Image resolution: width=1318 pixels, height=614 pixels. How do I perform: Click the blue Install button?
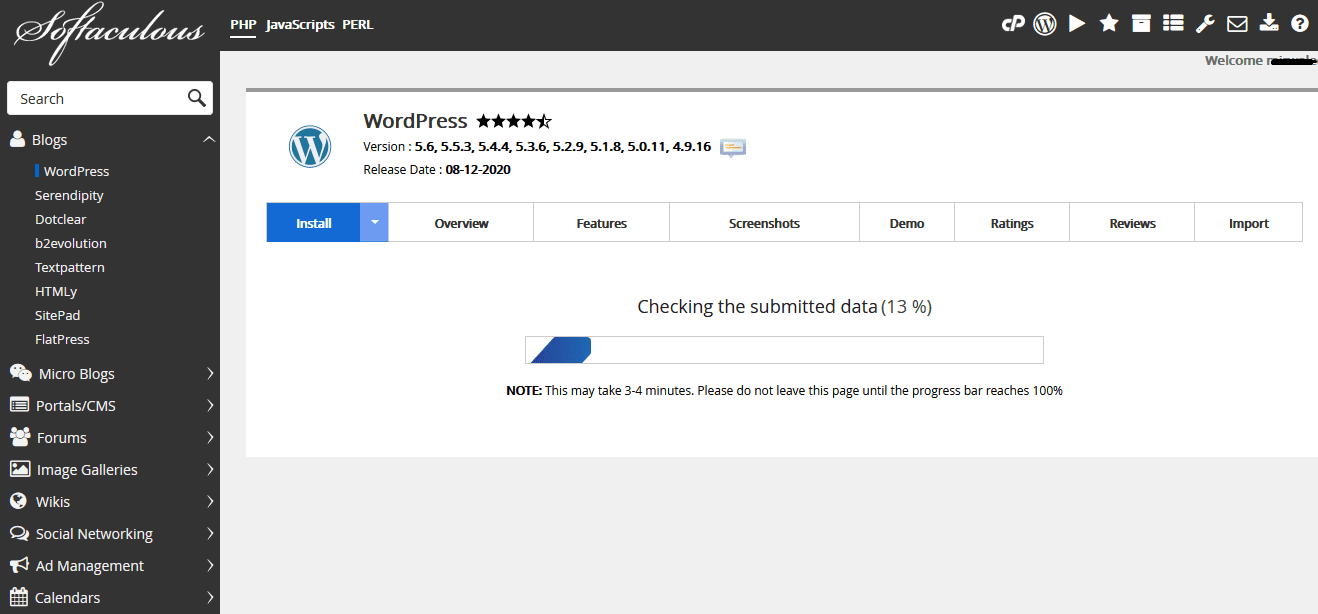coord(313,222)
